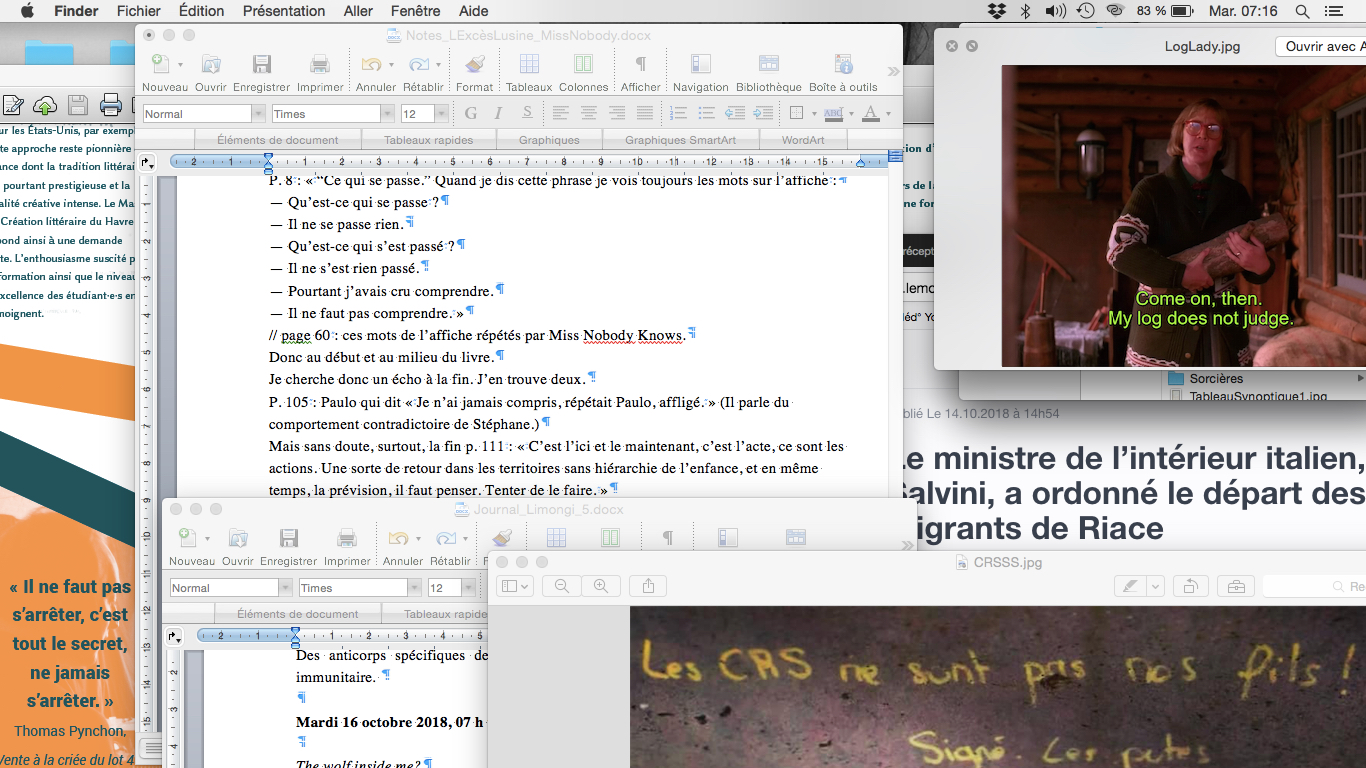
Task: Toggle italic (I) formatting in the Notes document
Action: coord(497,113)
